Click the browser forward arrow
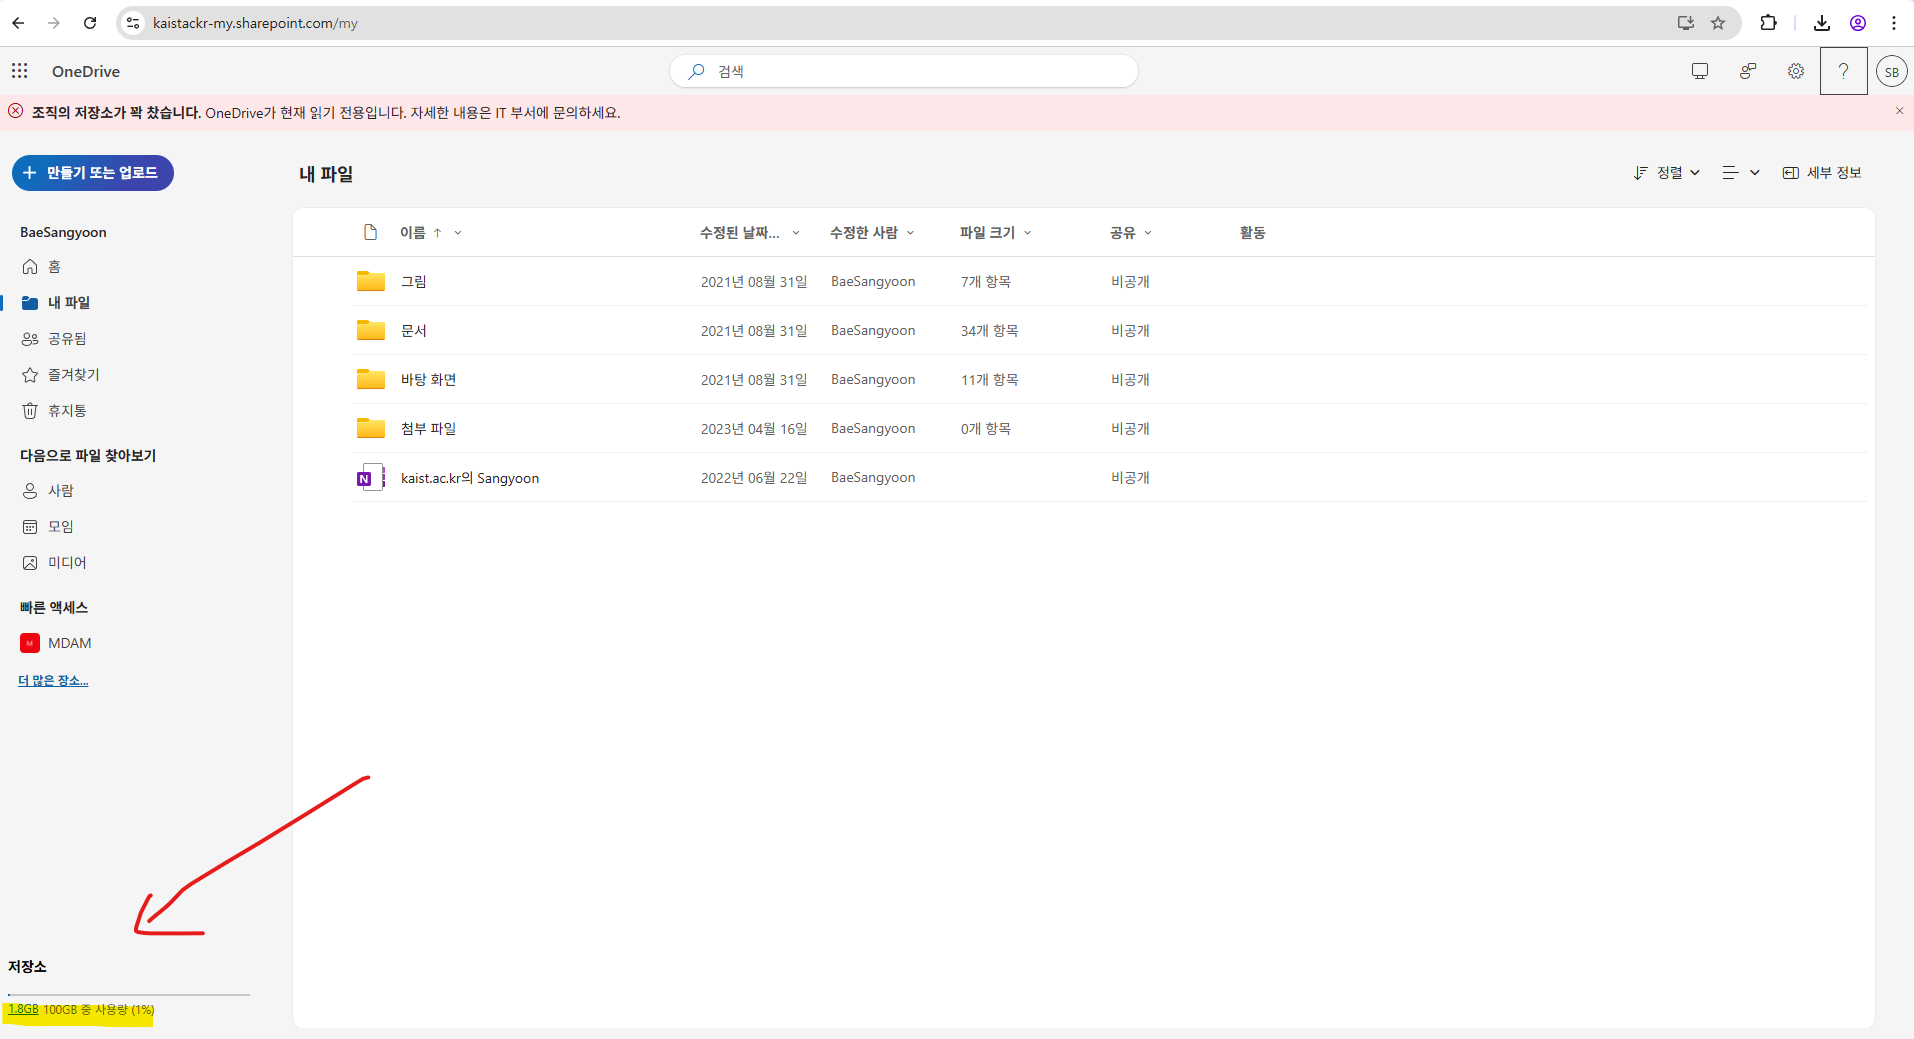Screen dimensions: 1914x1039 tap(54, 23)
